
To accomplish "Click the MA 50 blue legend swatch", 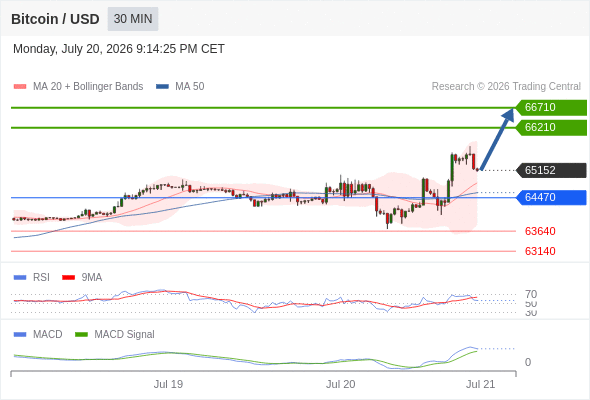I will pyautogui.click(x=163, y=87).
